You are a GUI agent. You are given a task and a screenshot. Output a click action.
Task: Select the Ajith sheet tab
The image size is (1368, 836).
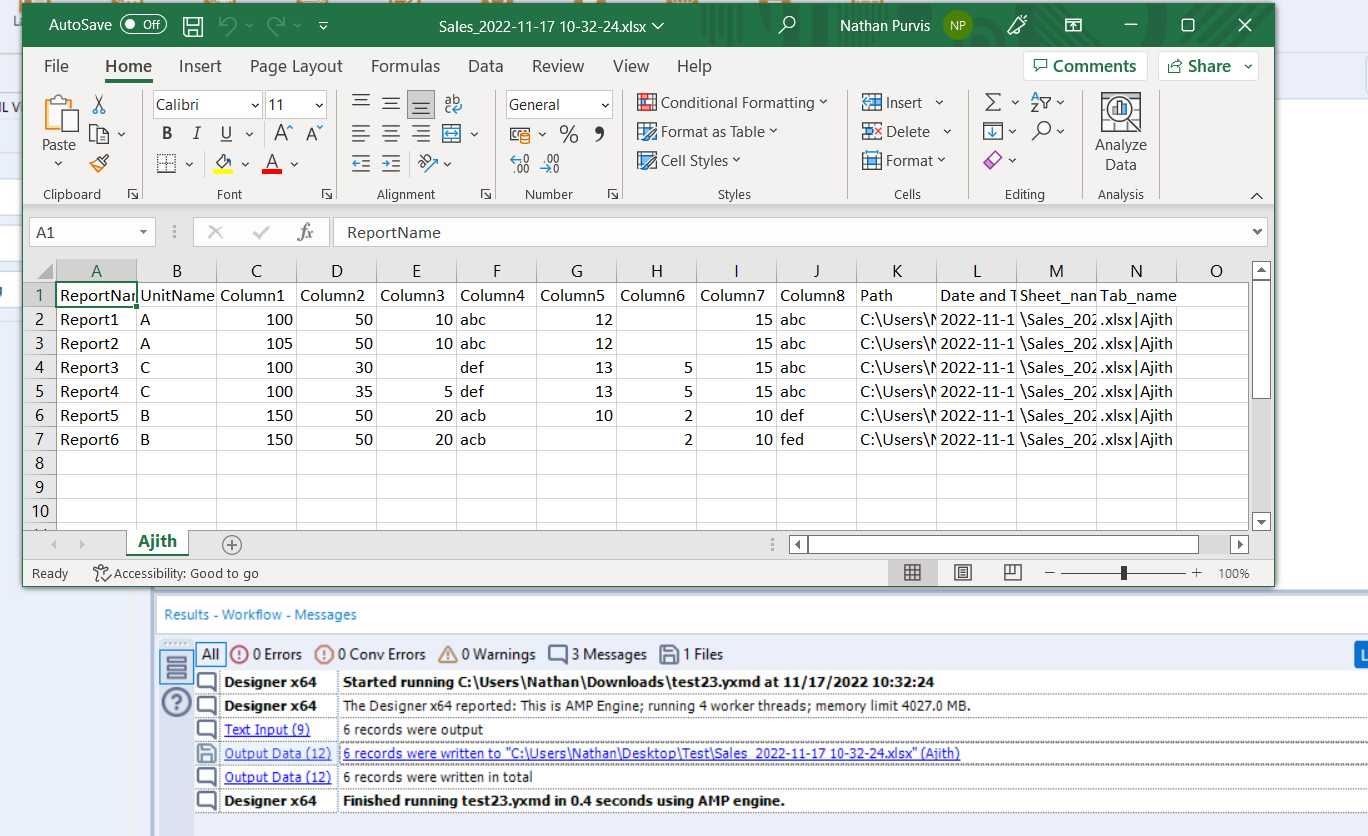(x=157, y=542)
